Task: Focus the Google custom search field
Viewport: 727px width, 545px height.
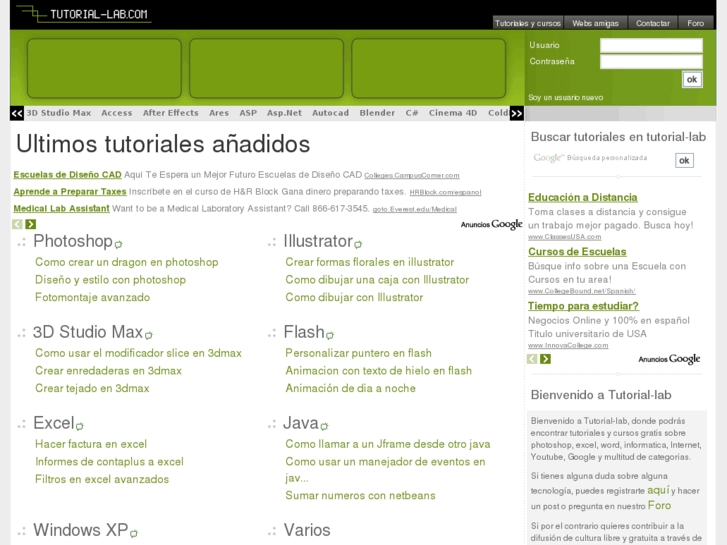Action: [x=601, y=159]
